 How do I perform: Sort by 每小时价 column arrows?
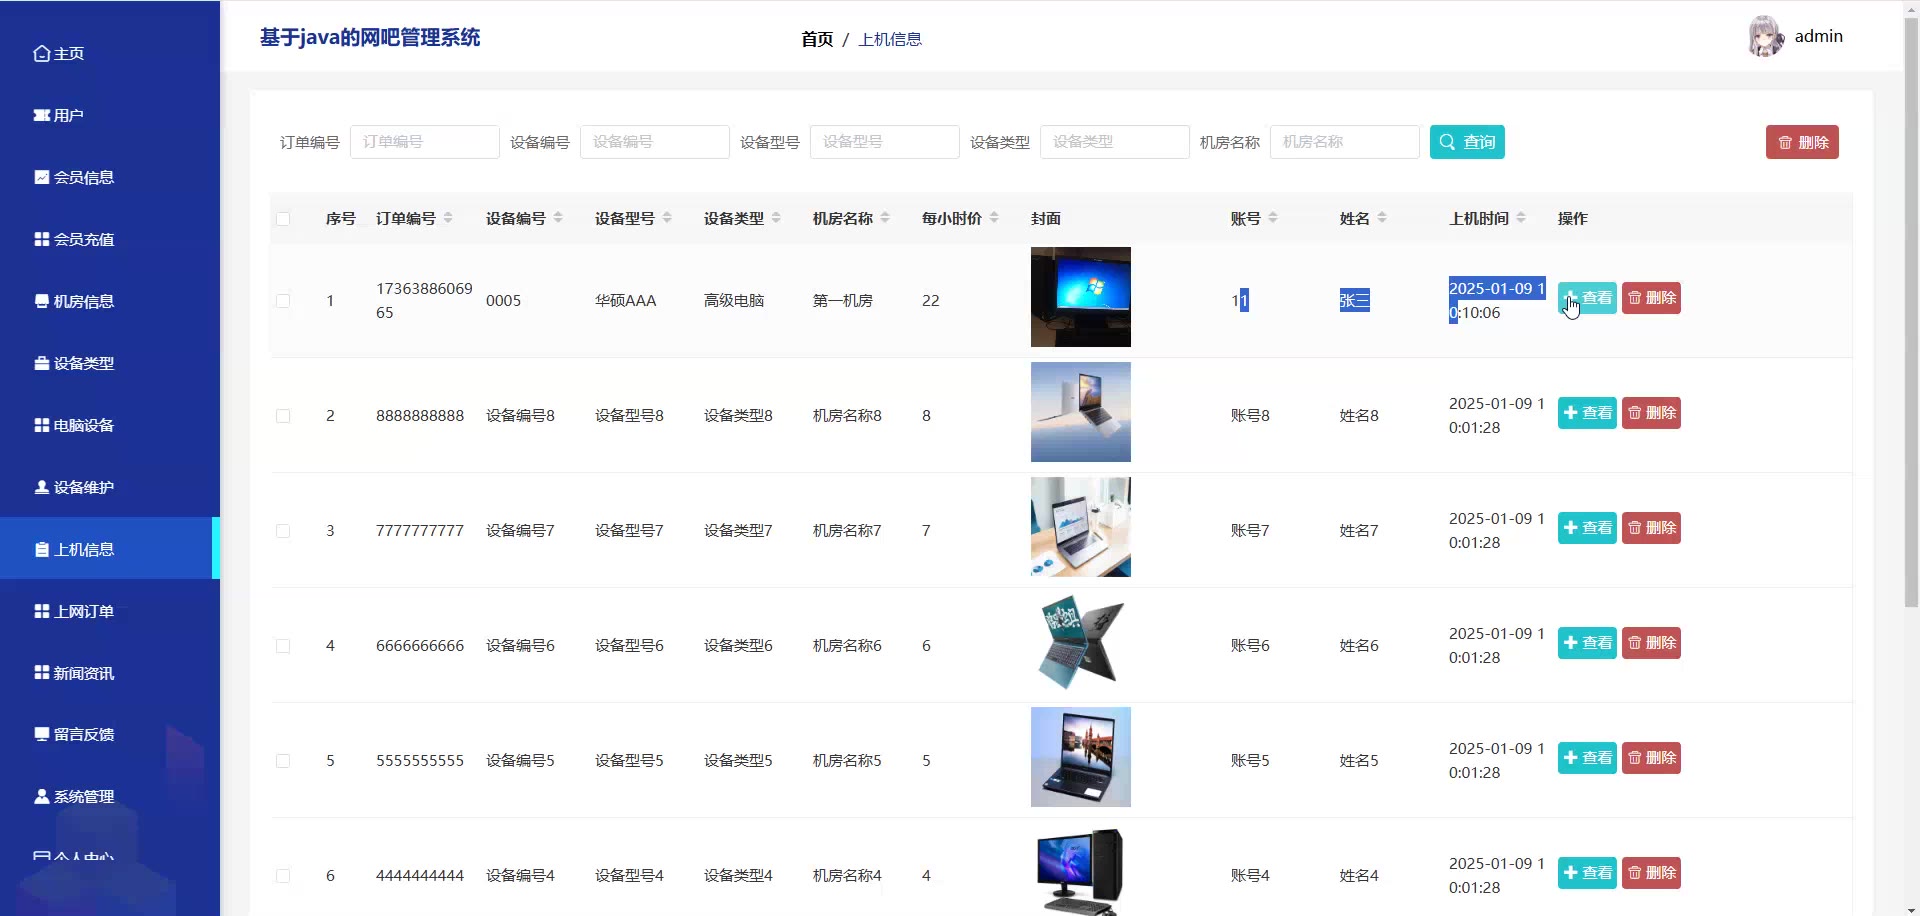click(x=994, y=218)
